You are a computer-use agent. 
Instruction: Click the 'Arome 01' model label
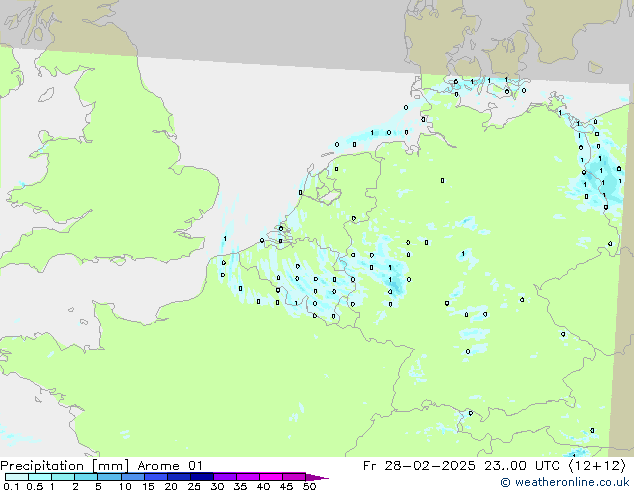170,466
